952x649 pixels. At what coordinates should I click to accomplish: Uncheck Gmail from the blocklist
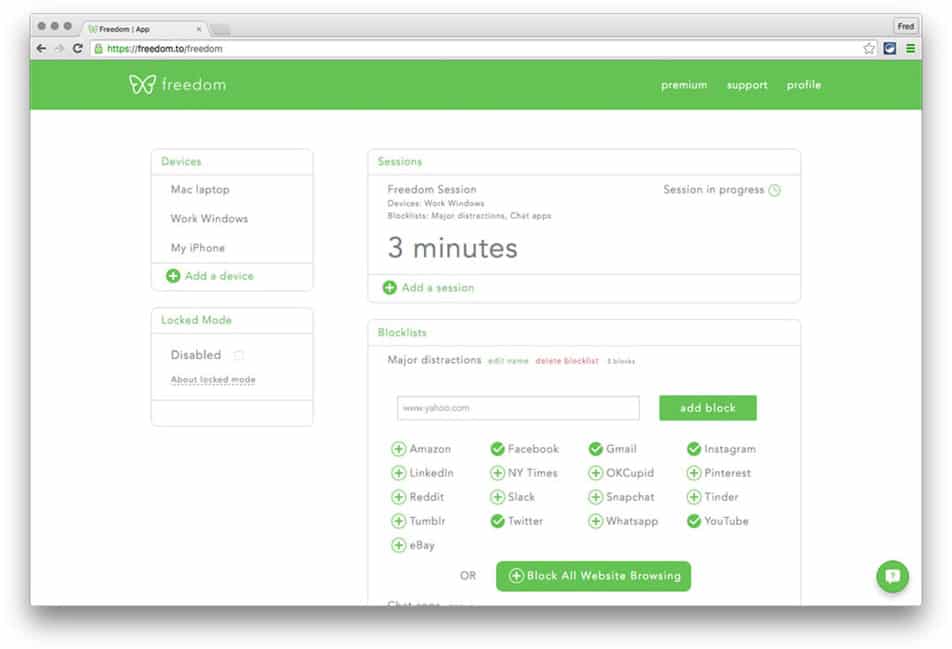(x=596, y=449)
